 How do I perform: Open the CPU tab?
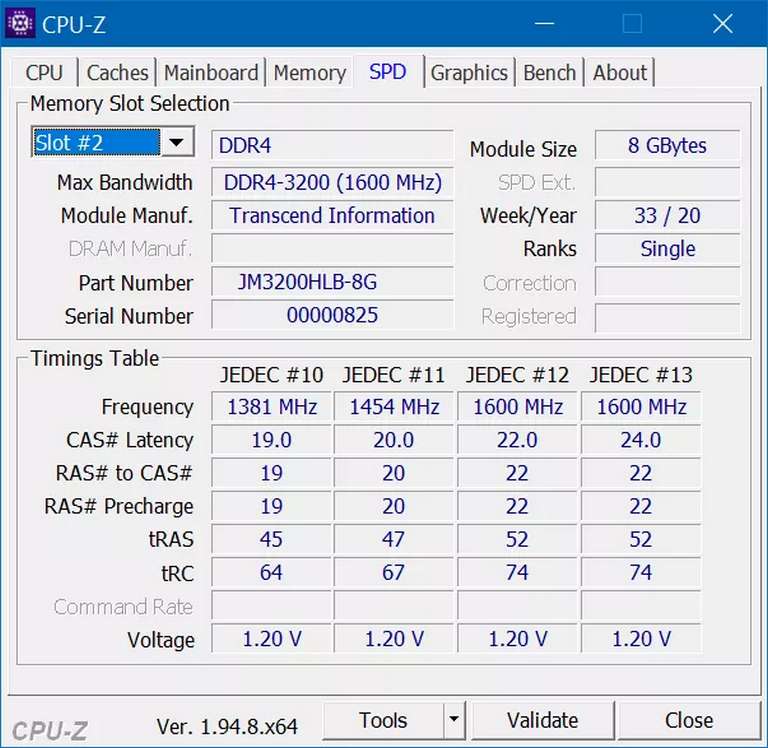(44, 72)
